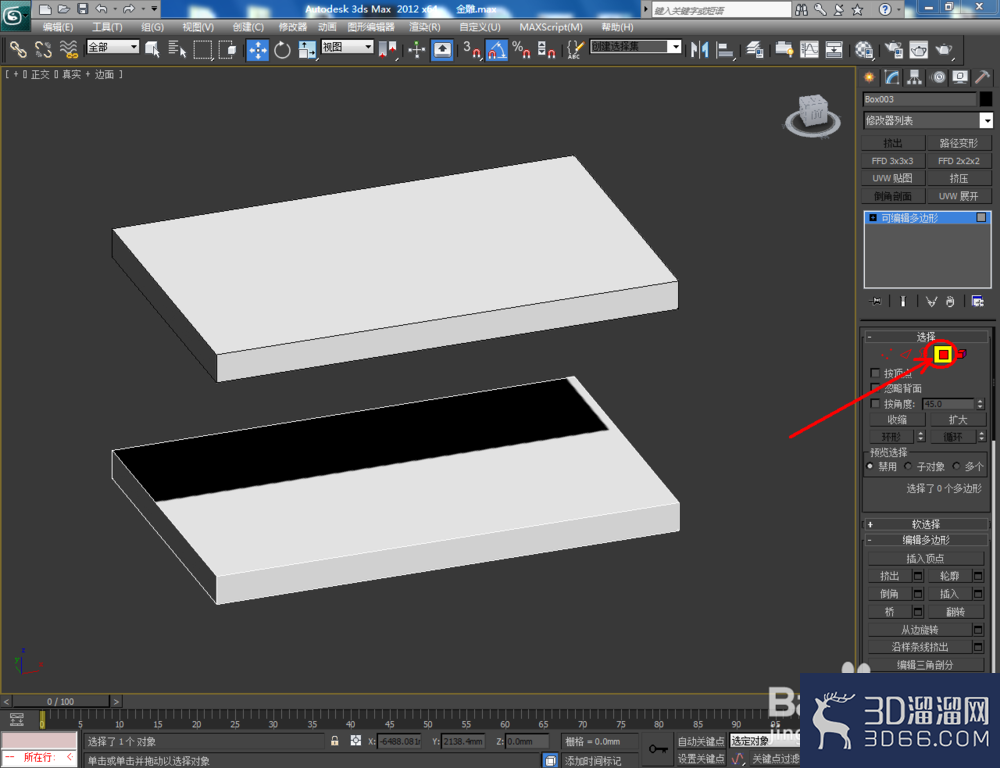Image resolution: width=1000 pixels, height=768 pixels.
Task: Activate the Select and Move tool
Action: point(258,50)
